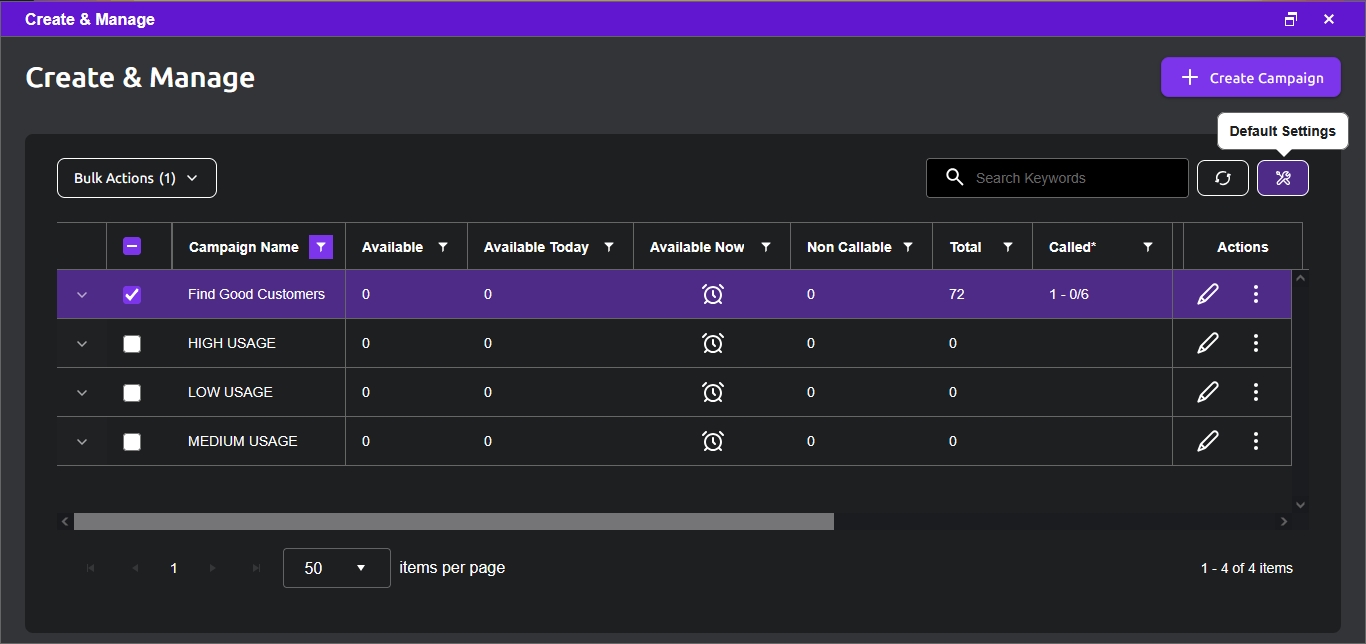Image resolution: width=1366 pixels, height=644 pixels.
Task: Go to the next page
Action: pyautogui.click(x=212, y=568)
